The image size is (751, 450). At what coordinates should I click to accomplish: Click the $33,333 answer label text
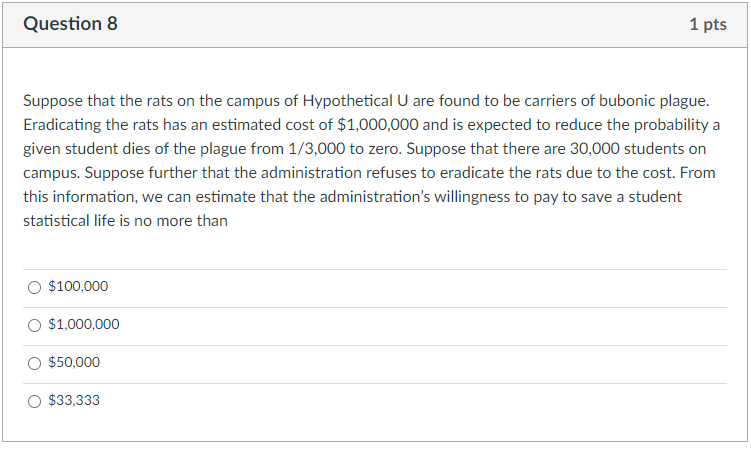click(x=74, y=401)
